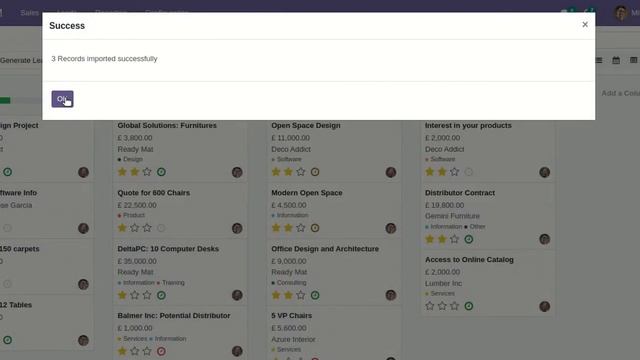Click avatar on Access to Online Catalog
Screen dimensions: 640x360
pos(544,307)
